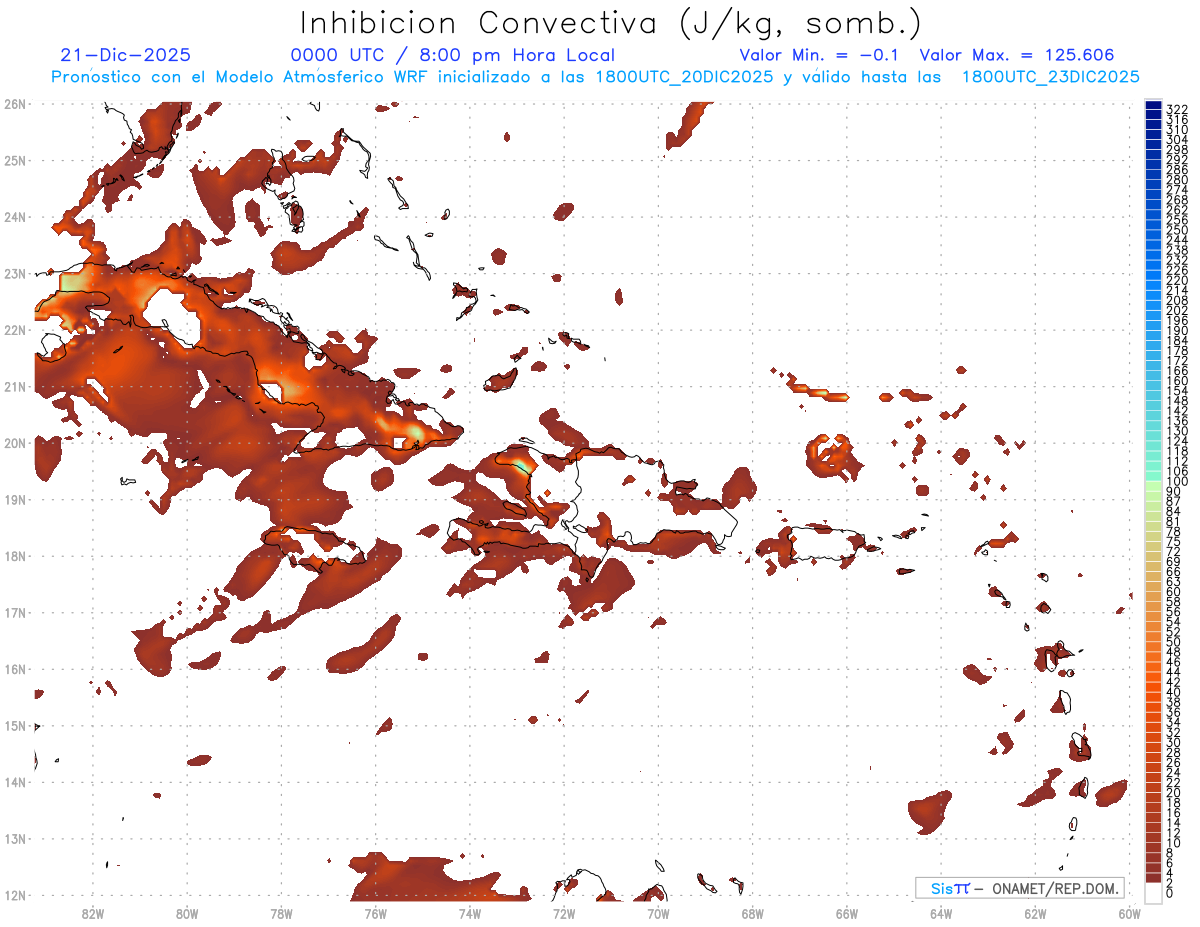The image size is (1200, 927).
Task: Click the 18N latitude label
Action: point(14,556)
